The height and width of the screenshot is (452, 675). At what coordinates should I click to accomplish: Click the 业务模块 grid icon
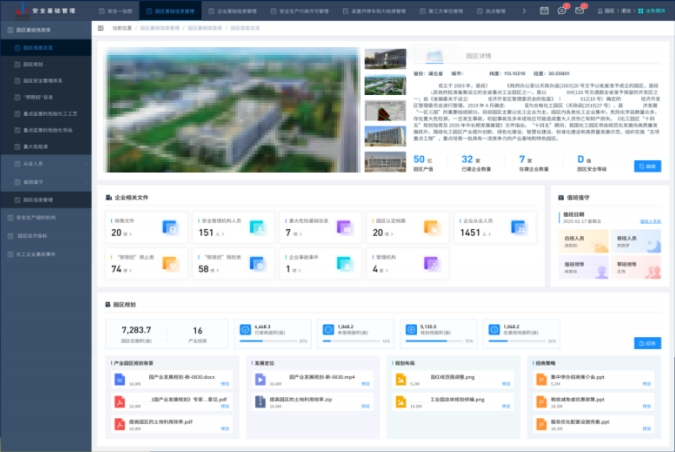(x=641, y=11)
